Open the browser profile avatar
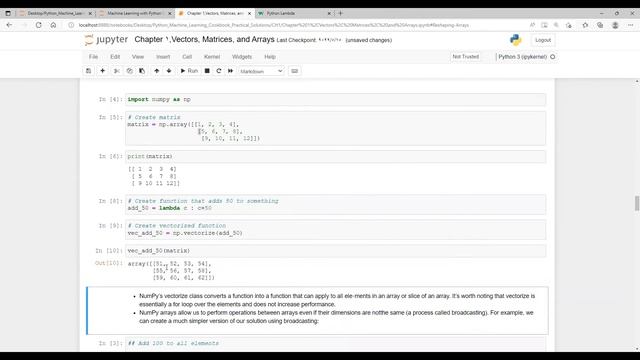 (615, 25)
